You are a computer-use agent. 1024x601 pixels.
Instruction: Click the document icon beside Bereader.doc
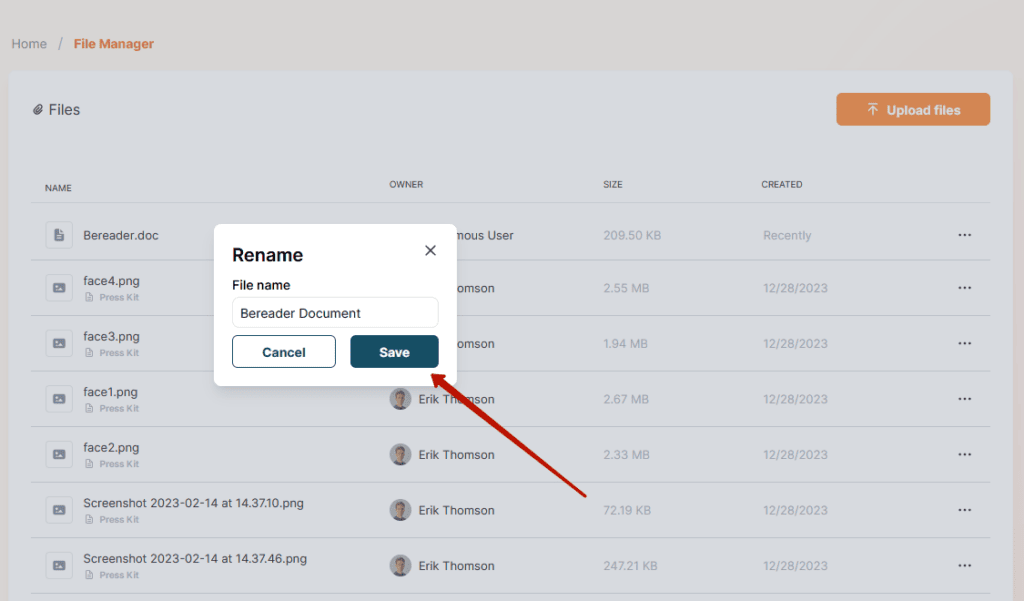click(x=59, y=235)
